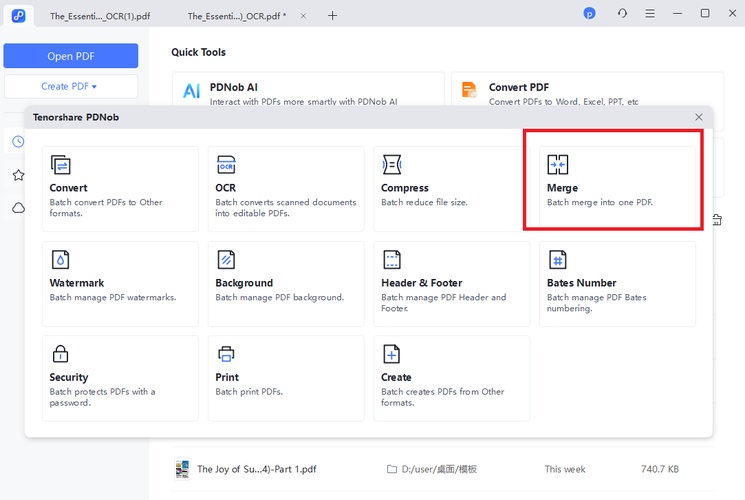
Task: Open the Background tool icon
Action: (226, 260)
